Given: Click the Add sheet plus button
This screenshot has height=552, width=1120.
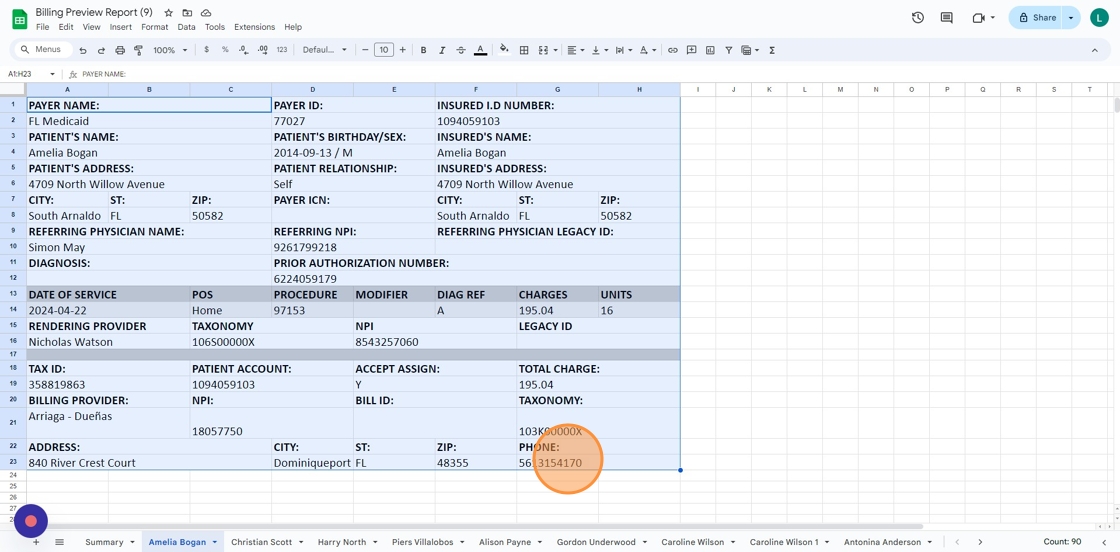Looking at the screenshot, I should coord(36,542).
